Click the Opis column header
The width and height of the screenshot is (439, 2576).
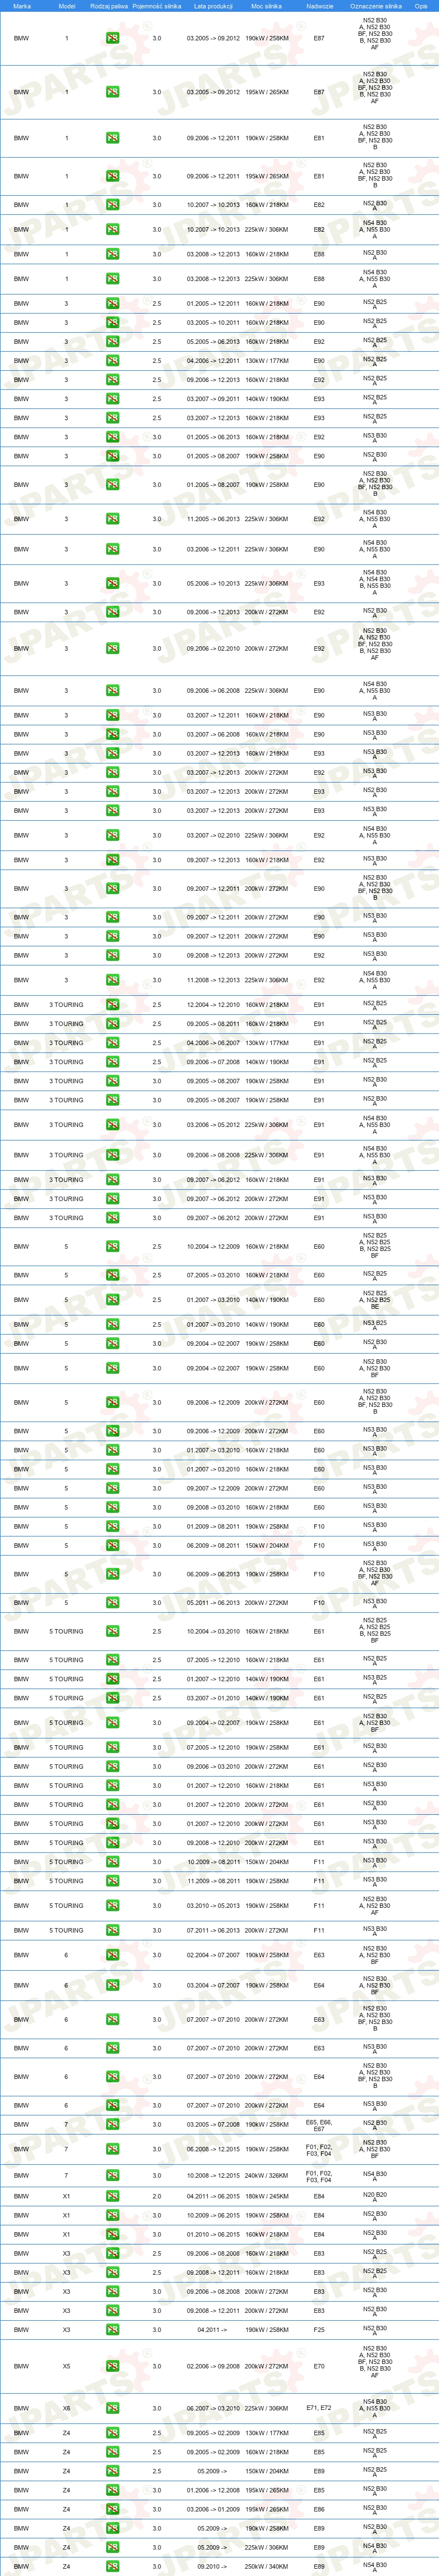[x=421, y=6]
